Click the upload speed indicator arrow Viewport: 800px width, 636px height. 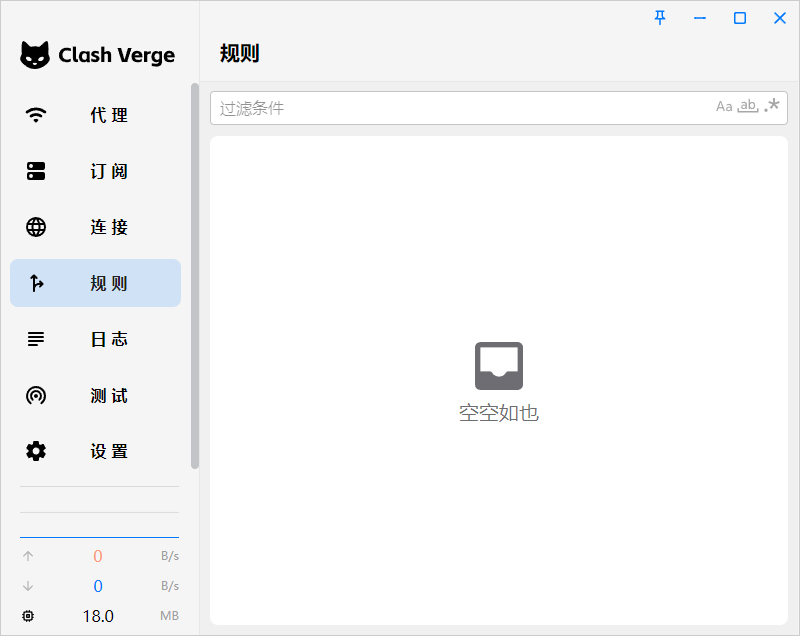28,556
